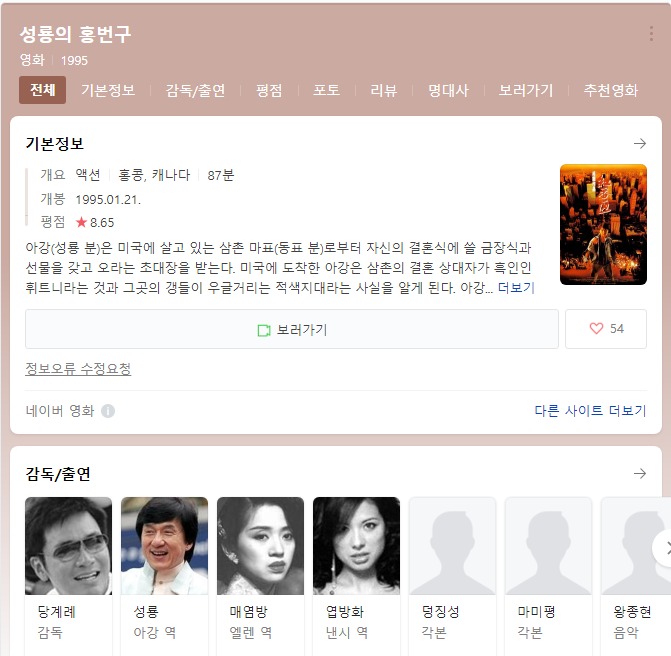Switch to the 기본정보 tab
Viewport: 671px width, 656px height.
pos(108,90)
